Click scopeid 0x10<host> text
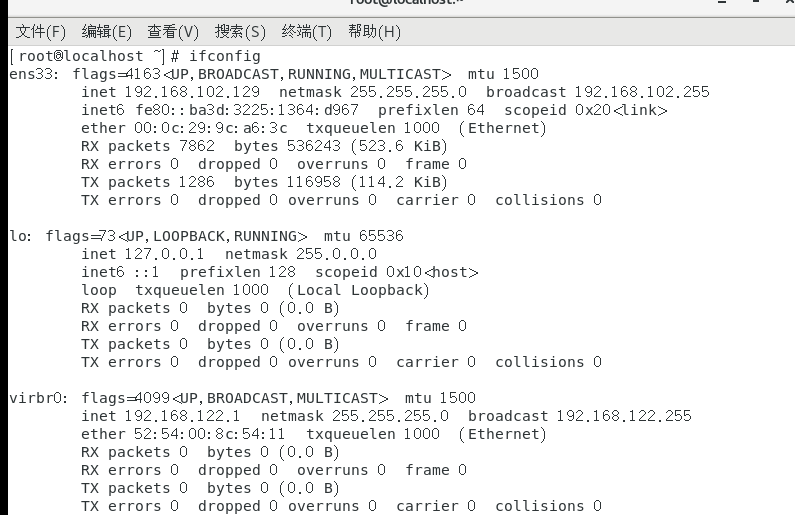This screenshot has width=795, height=515. click(396, 272)
